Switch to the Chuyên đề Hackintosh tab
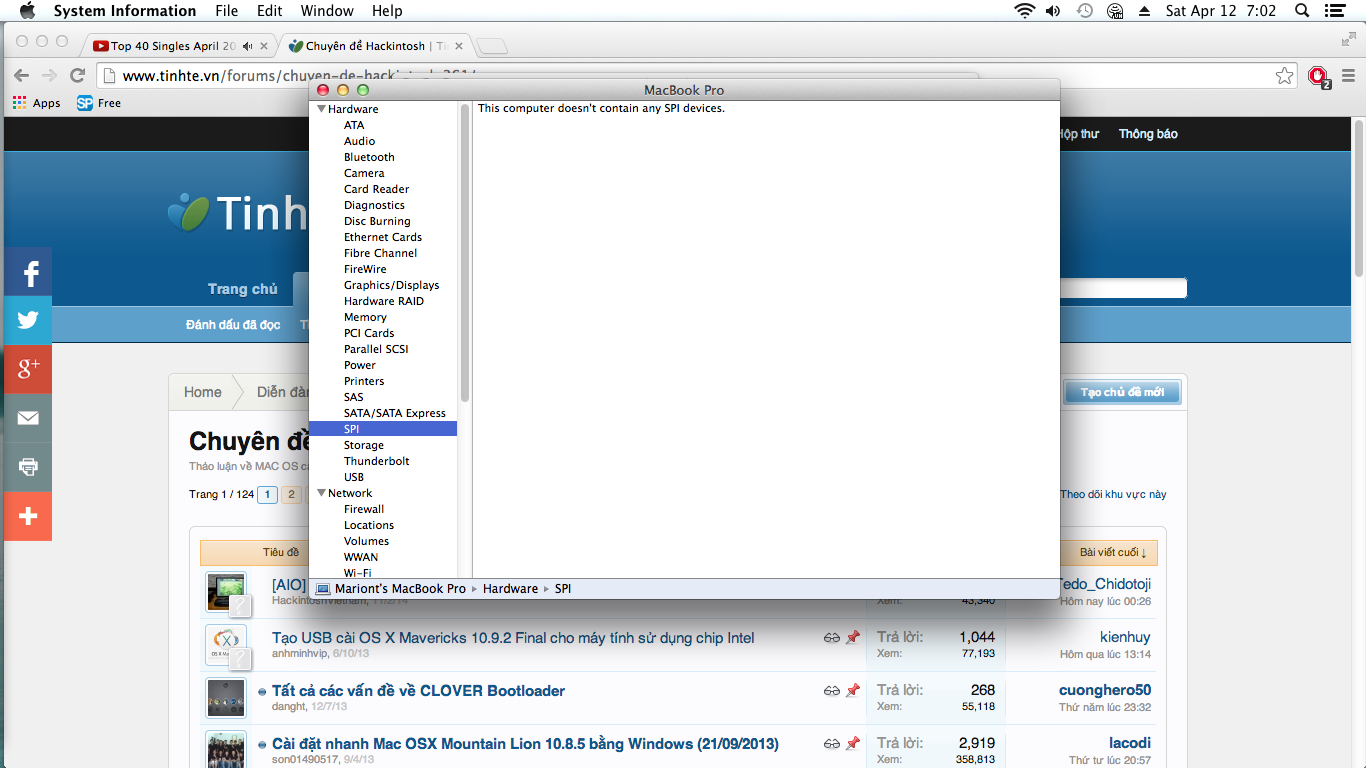1366x768 pixels. 376,46
